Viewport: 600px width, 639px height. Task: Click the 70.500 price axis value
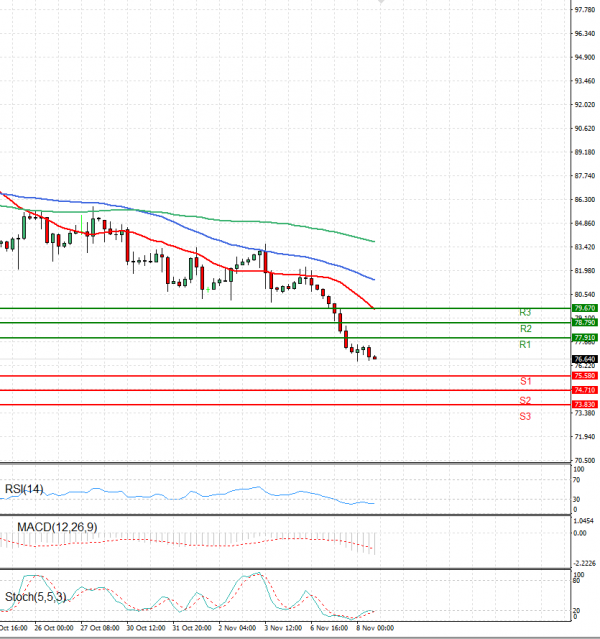pyautogui.click(x=585, y=461)
